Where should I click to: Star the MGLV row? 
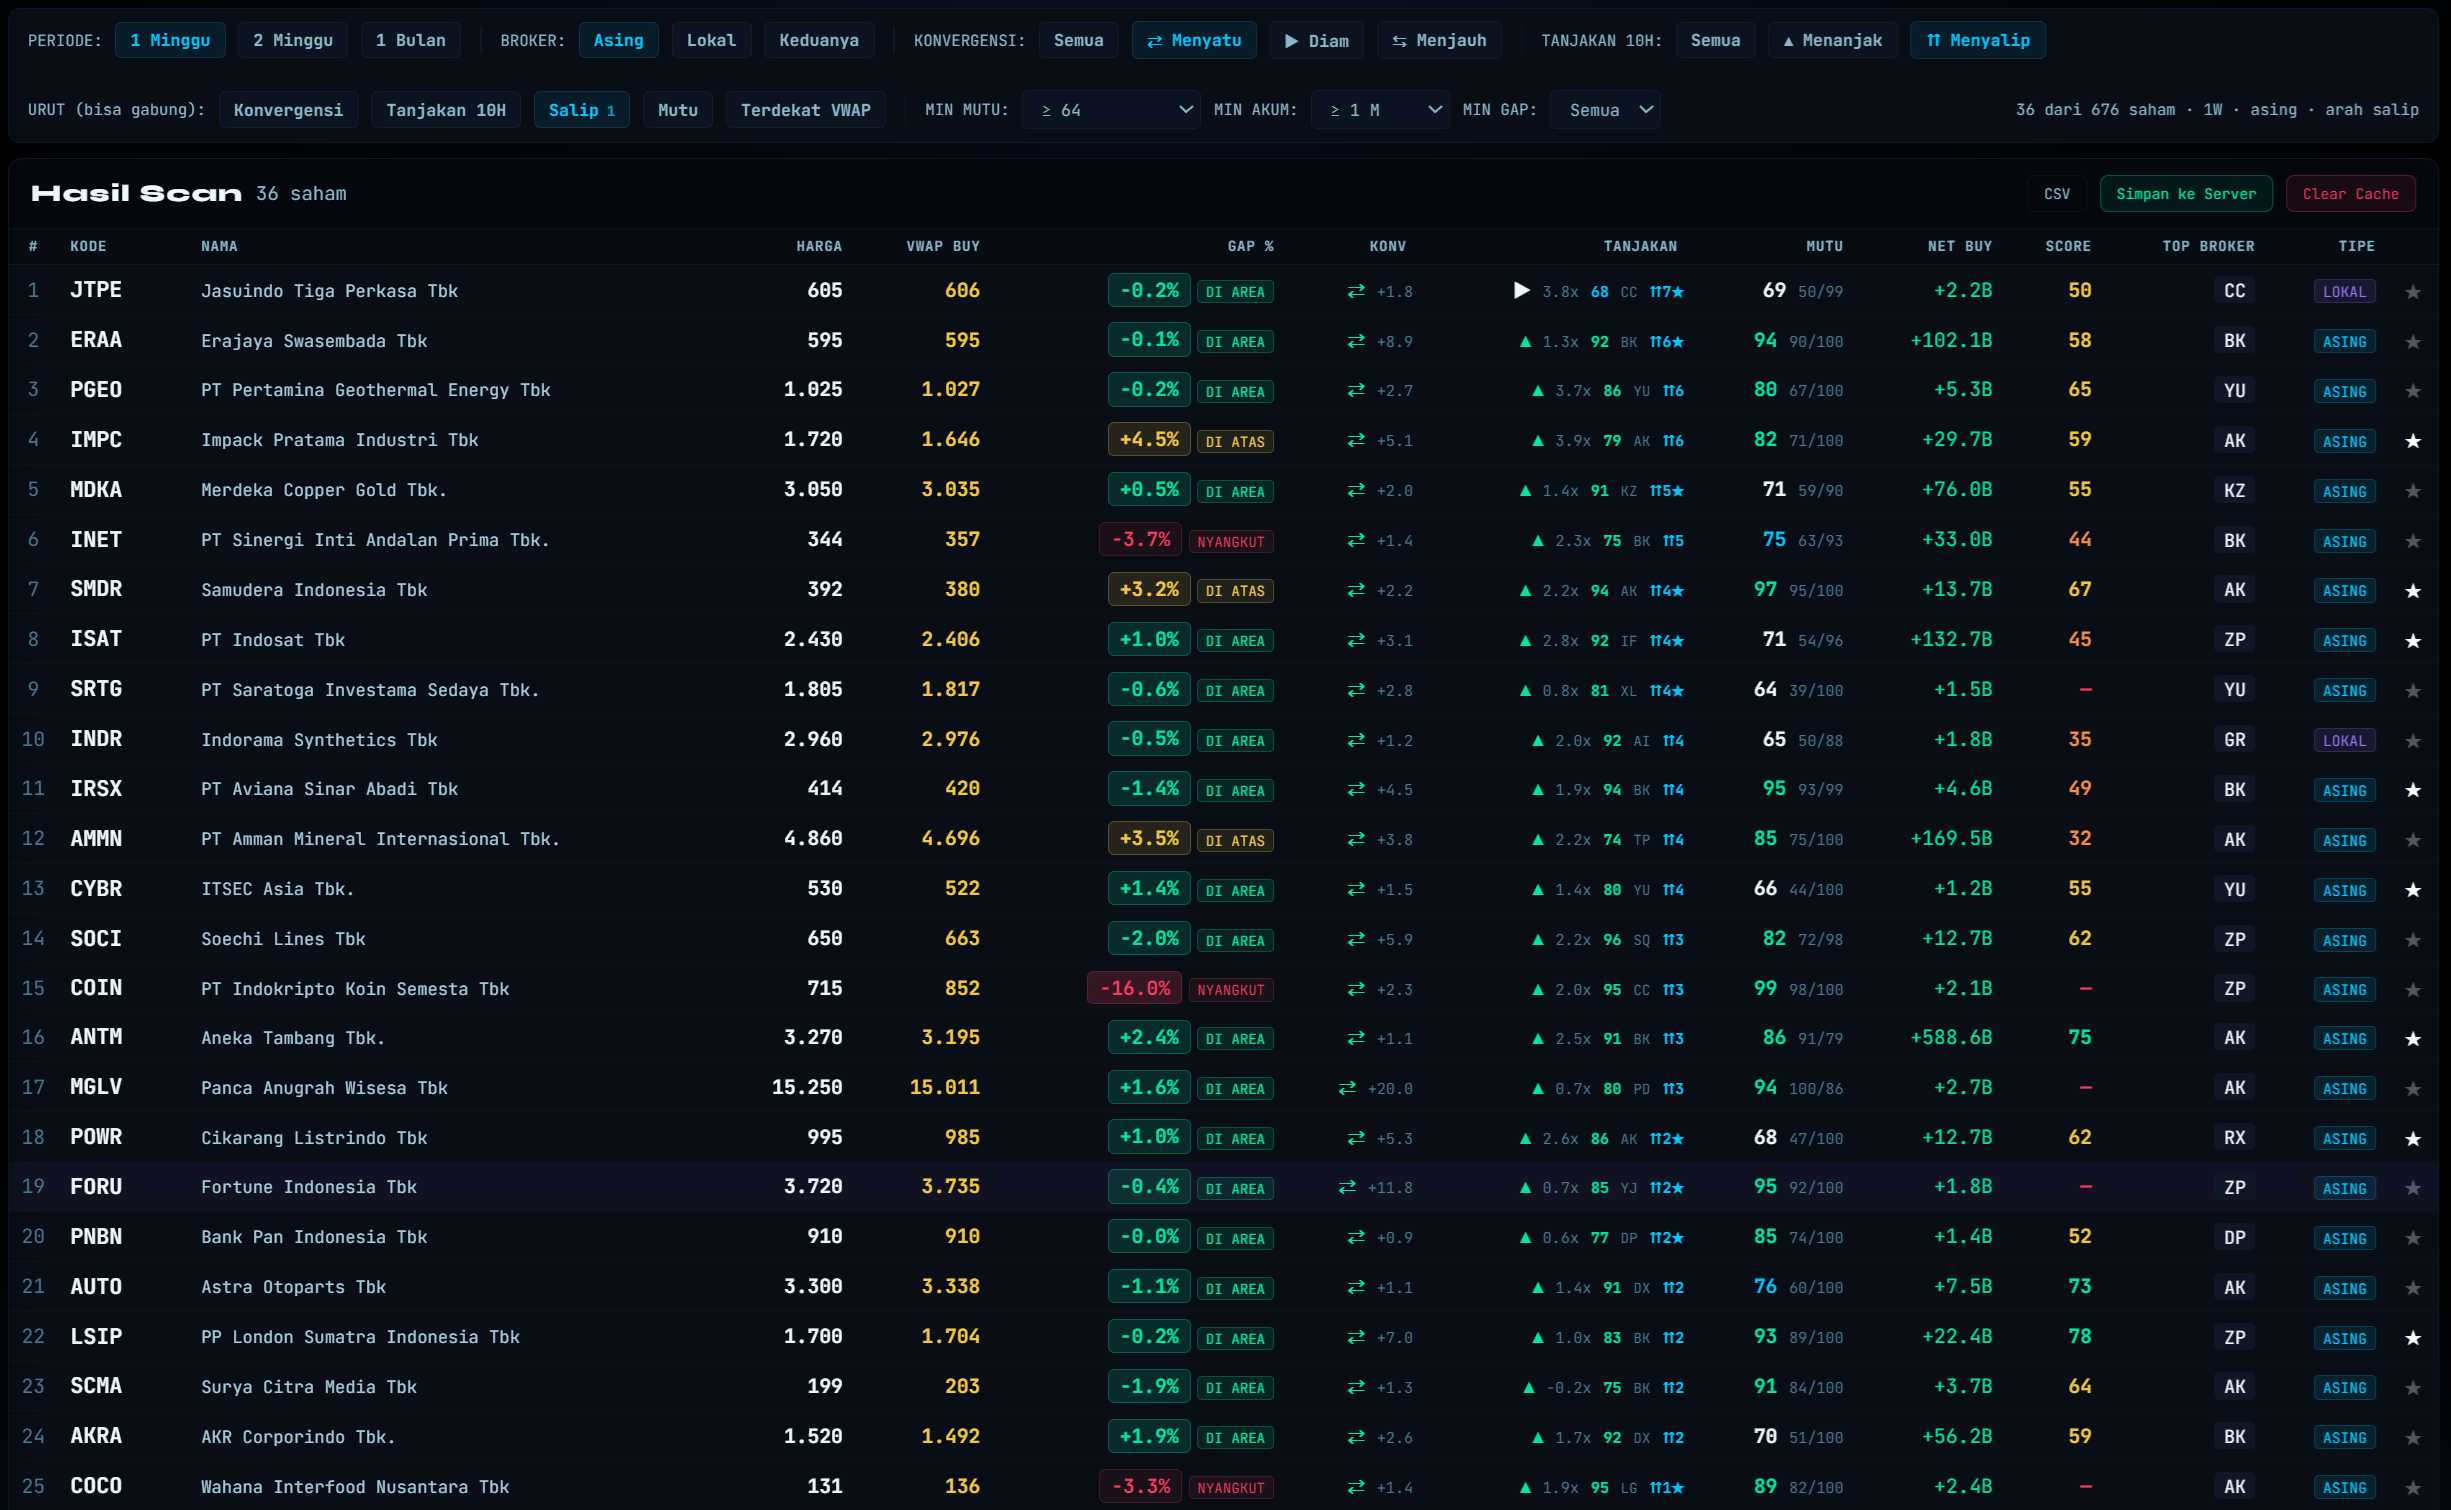pos(2412,1089)
